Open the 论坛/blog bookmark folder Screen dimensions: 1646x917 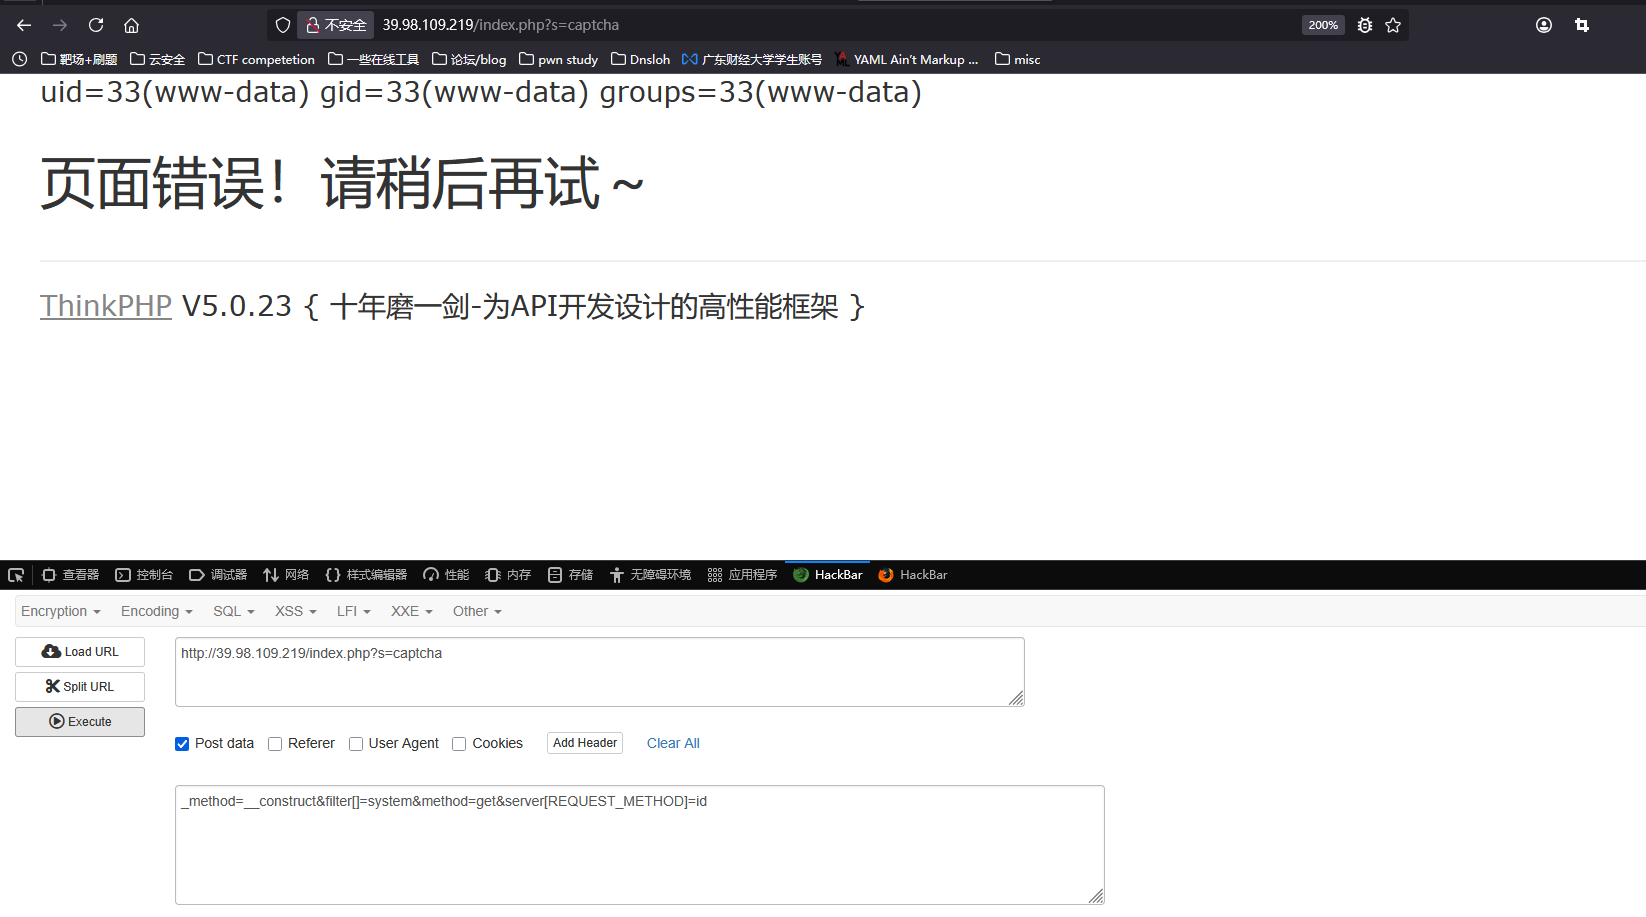(x=469, y=59)
